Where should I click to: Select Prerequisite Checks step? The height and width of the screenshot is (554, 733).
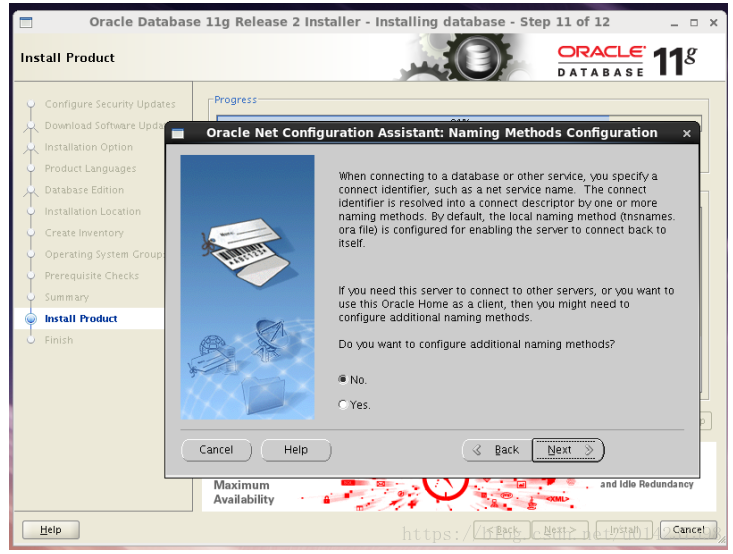tap(92, 276)
